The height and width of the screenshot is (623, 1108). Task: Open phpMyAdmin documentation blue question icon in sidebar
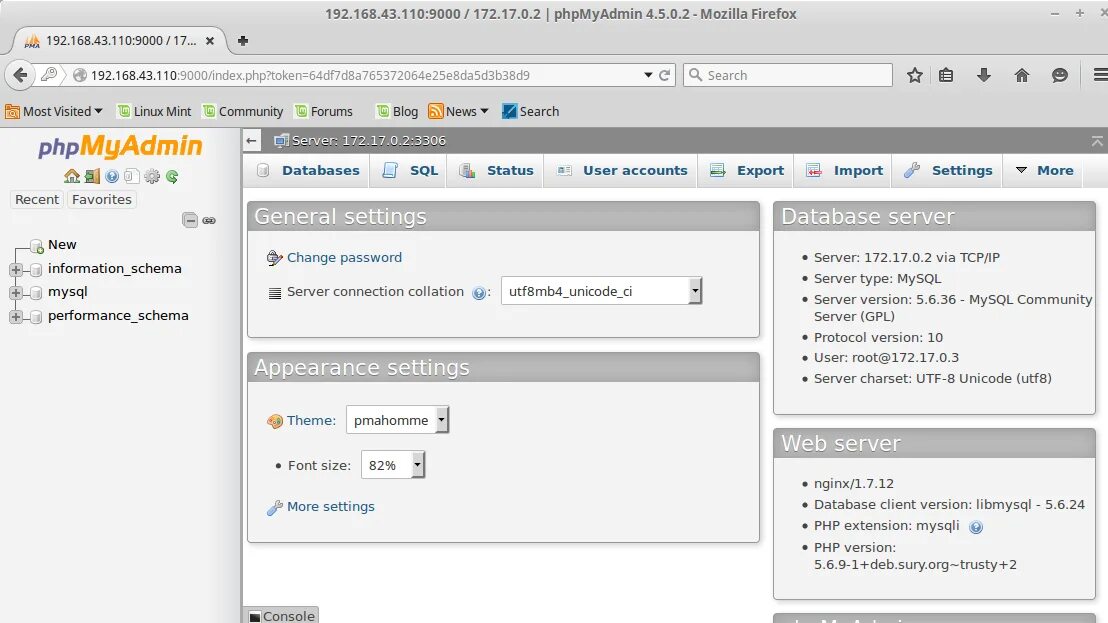(x=112, y=176)
